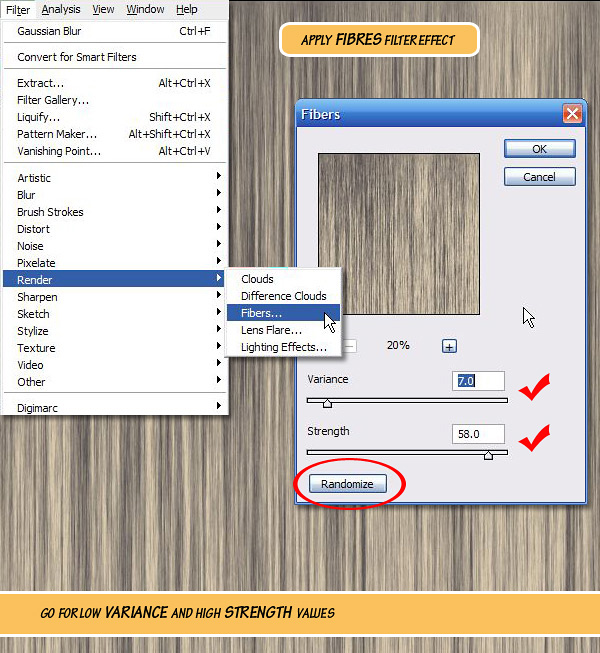600x653 pixels.
Task: Close the Fibers dialog window
Action: (572, 113)
